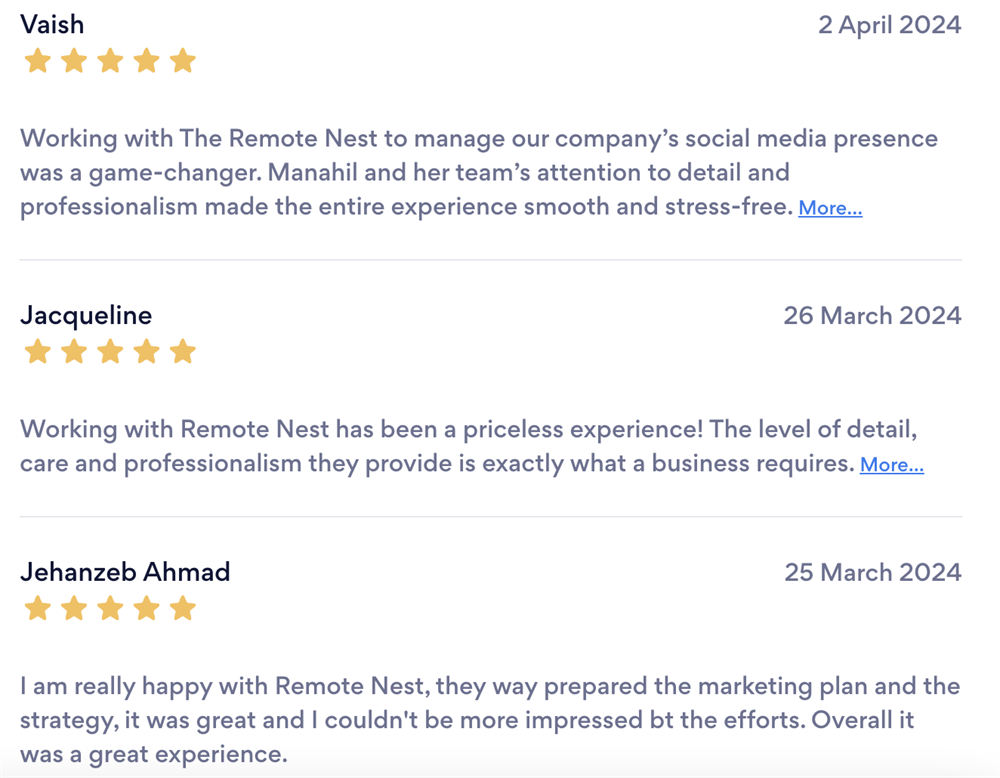This screenshot has width=1000, height=778.
Task: Expand Vaish's review with More link
Action: coord(830,208)
